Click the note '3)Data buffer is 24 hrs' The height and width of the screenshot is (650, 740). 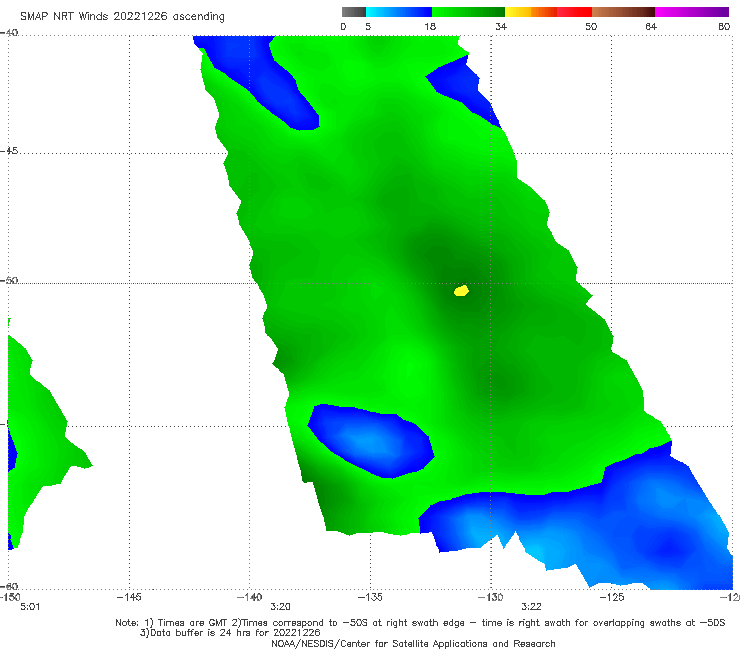click(x=230, y=633)
